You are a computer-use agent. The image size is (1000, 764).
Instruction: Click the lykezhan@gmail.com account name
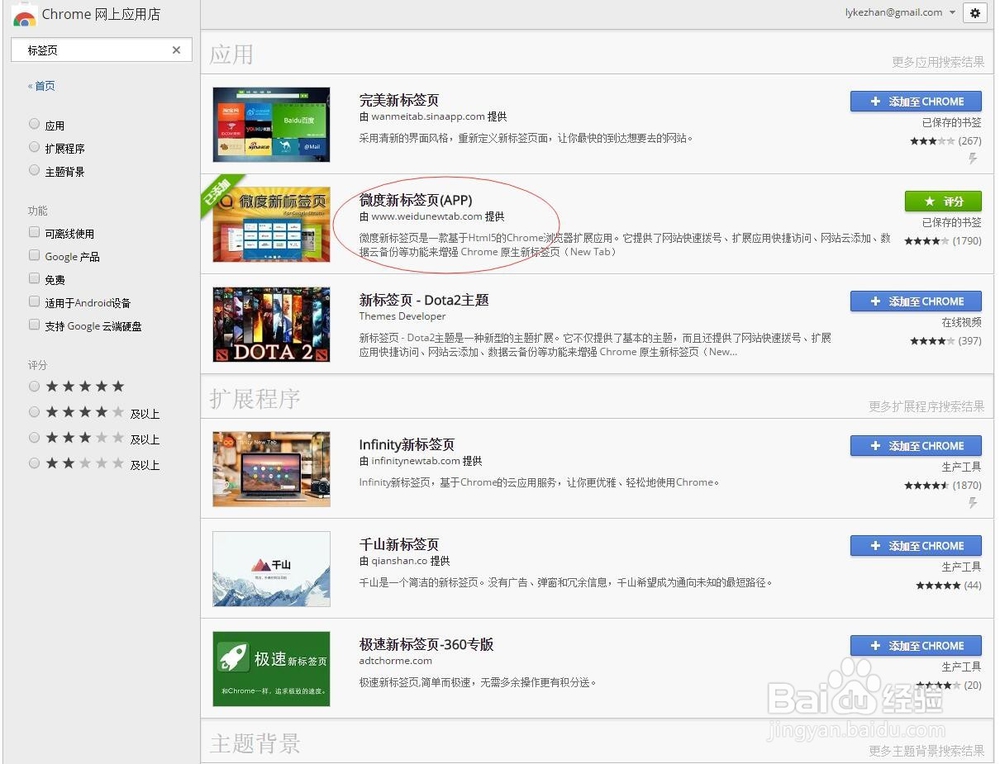(x=893, y=12)
